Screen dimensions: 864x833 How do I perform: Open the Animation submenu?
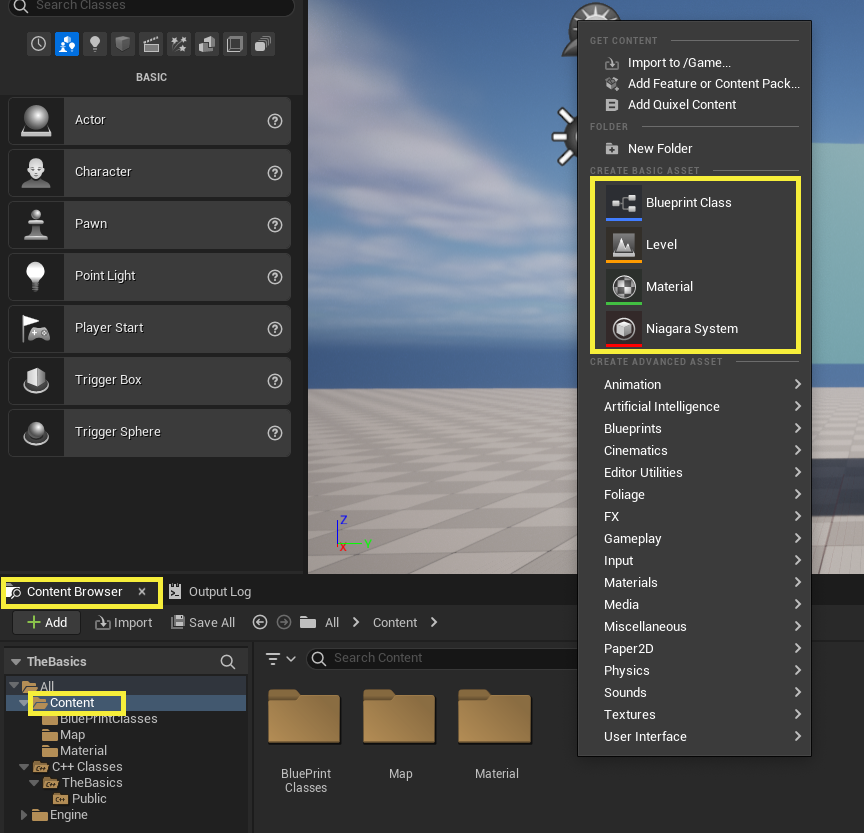pos(694,385)
